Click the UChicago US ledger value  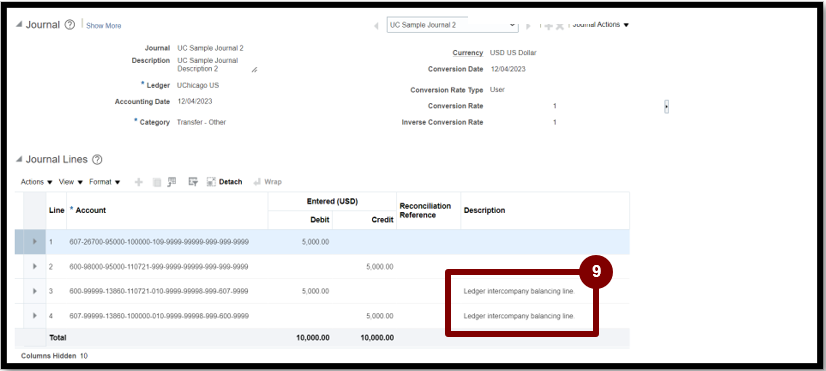198,85
